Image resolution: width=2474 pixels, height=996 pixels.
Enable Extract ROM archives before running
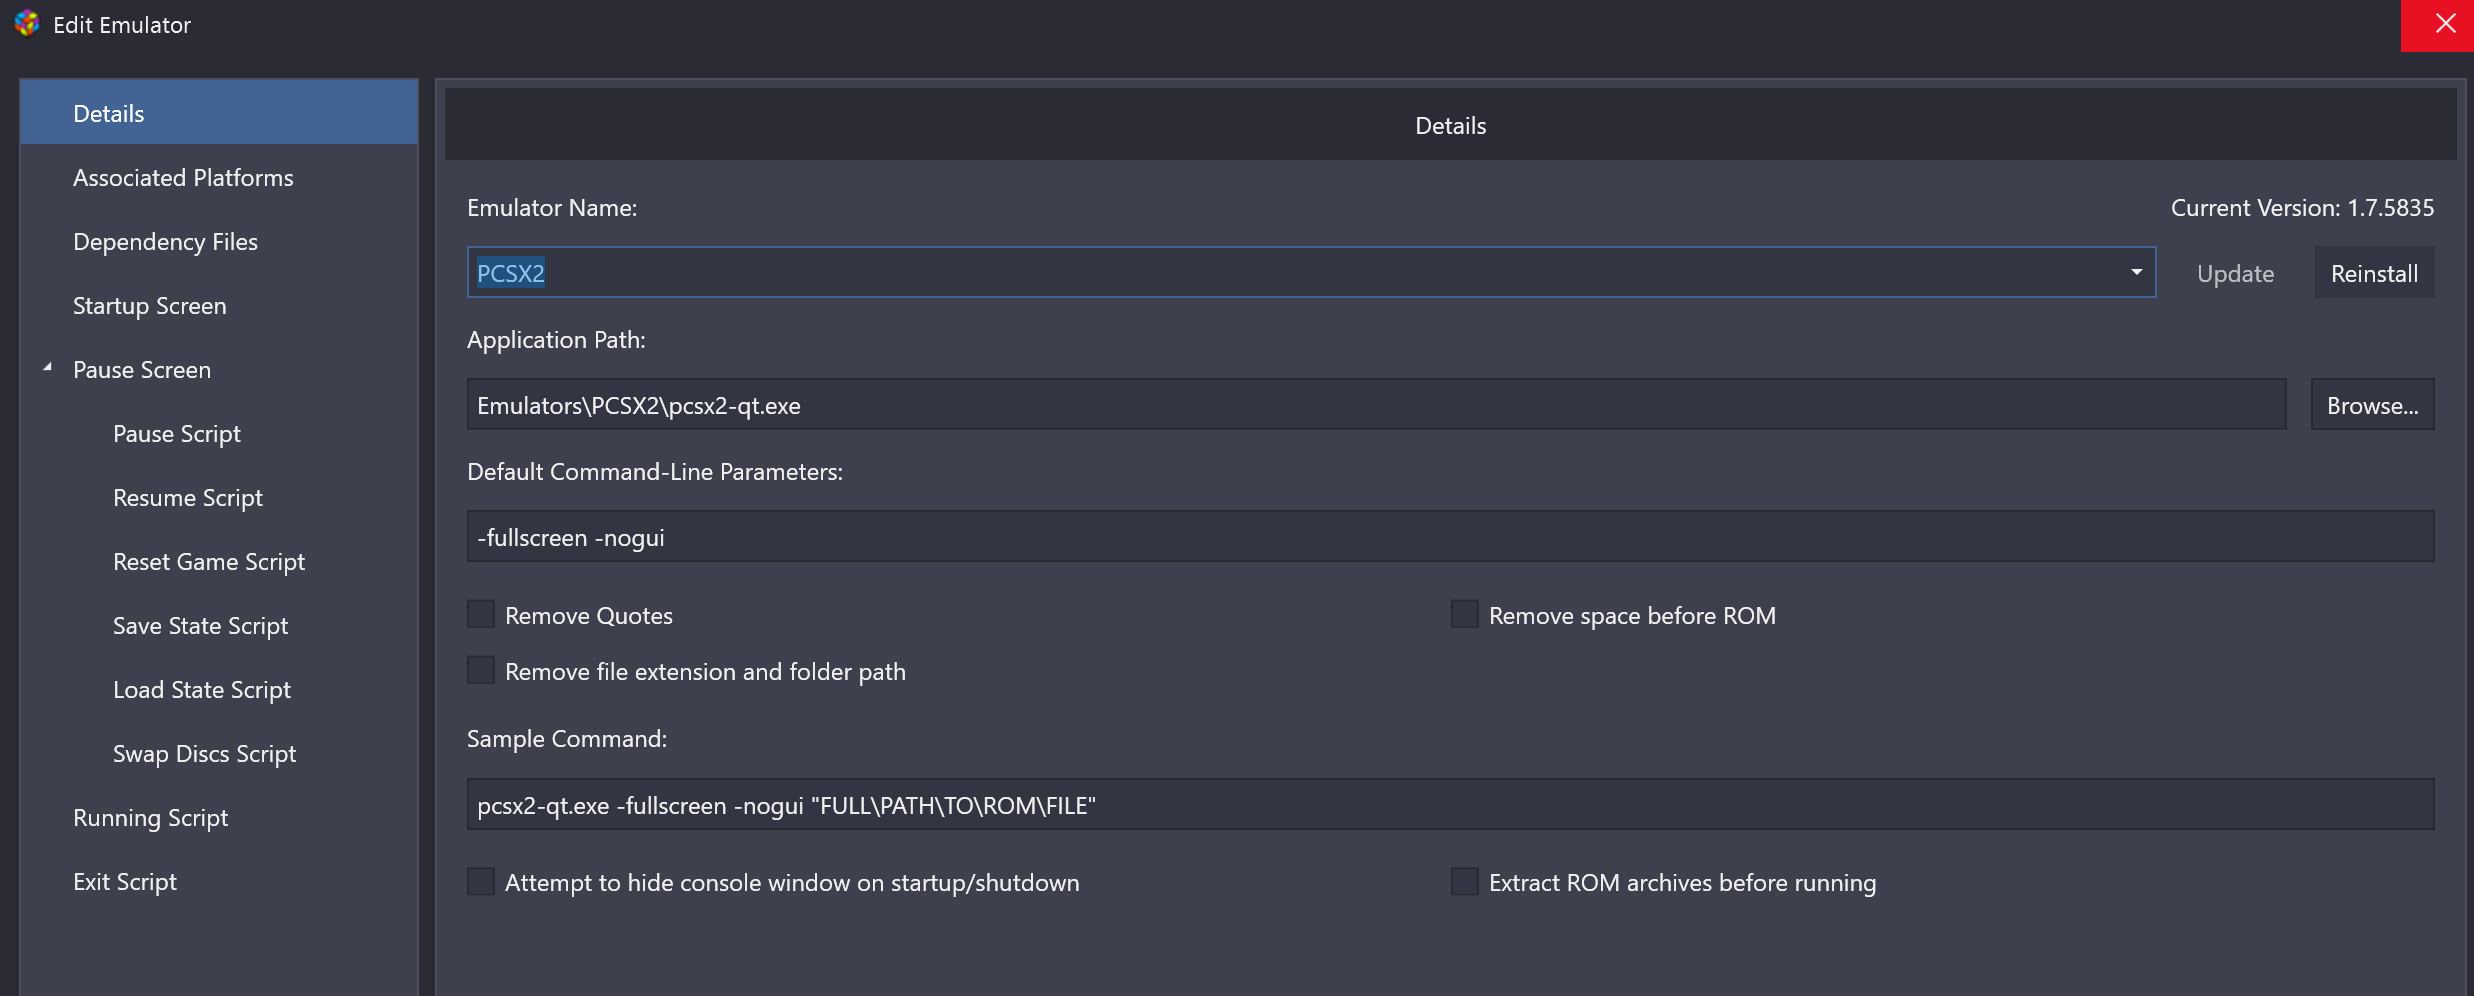[x=1465, y=881]
